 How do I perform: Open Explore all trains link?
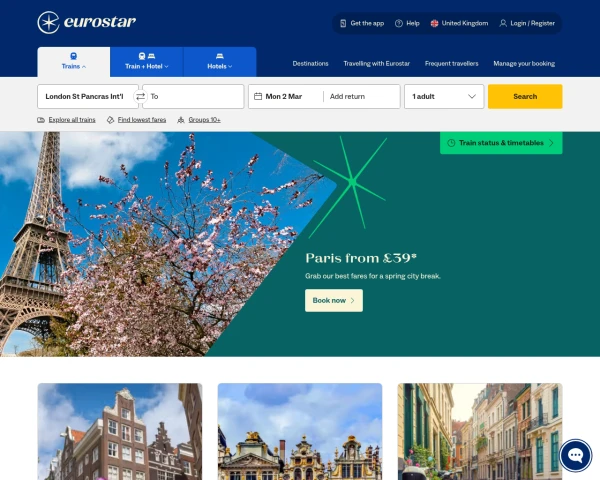tap(72, 120)
